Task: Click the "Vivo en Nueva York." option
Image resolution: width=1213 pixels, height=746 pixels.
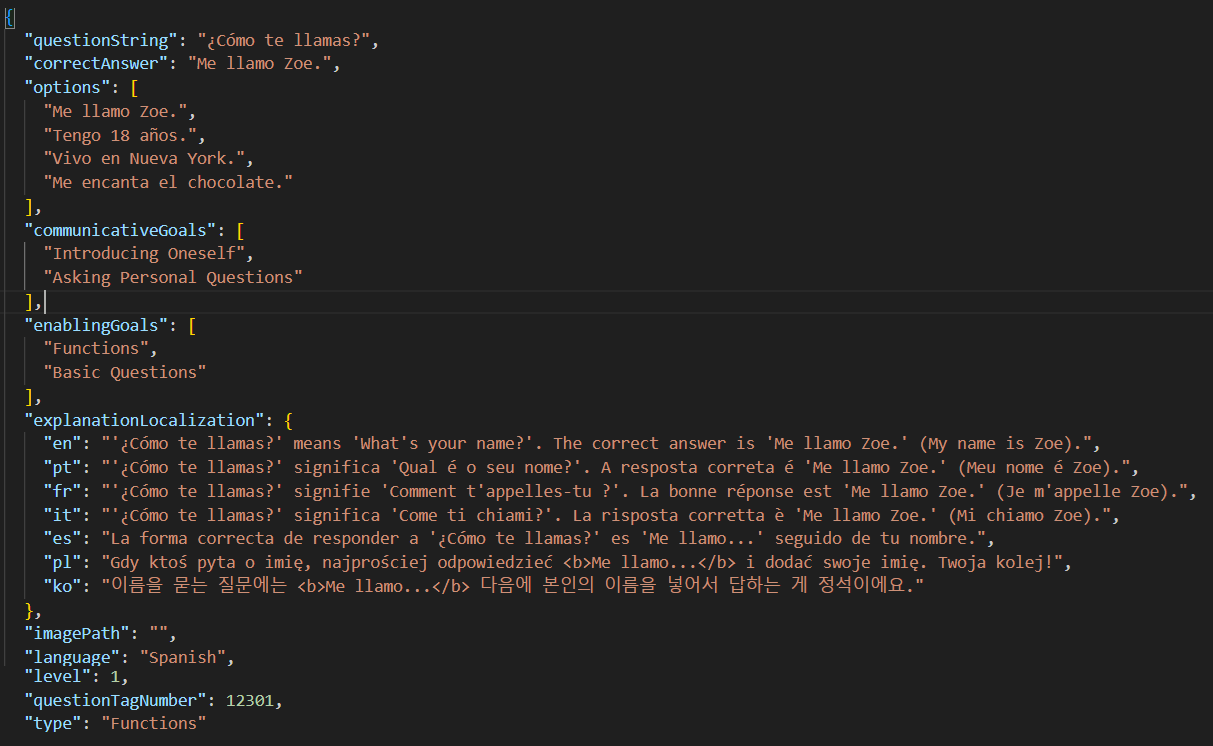Action: (x=149, y=159)
